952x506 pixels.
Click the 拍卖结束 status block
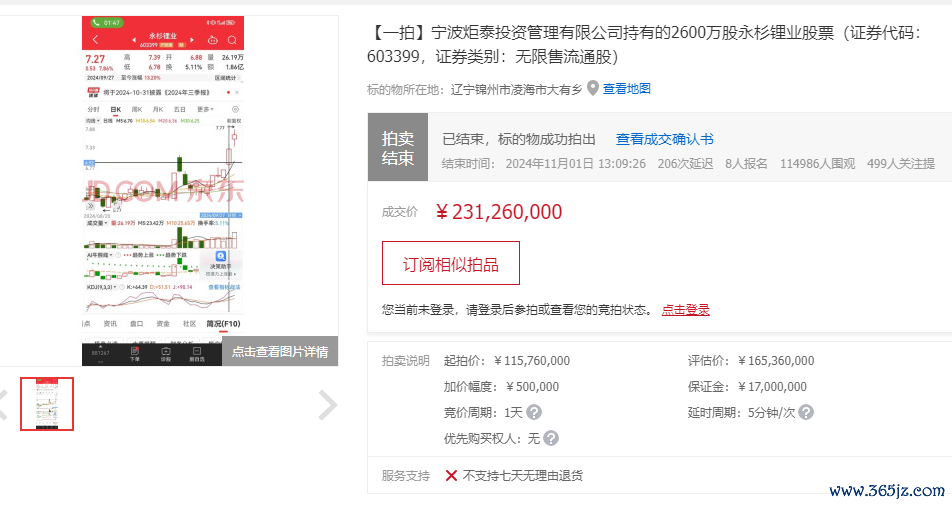(x=398, y=147)
